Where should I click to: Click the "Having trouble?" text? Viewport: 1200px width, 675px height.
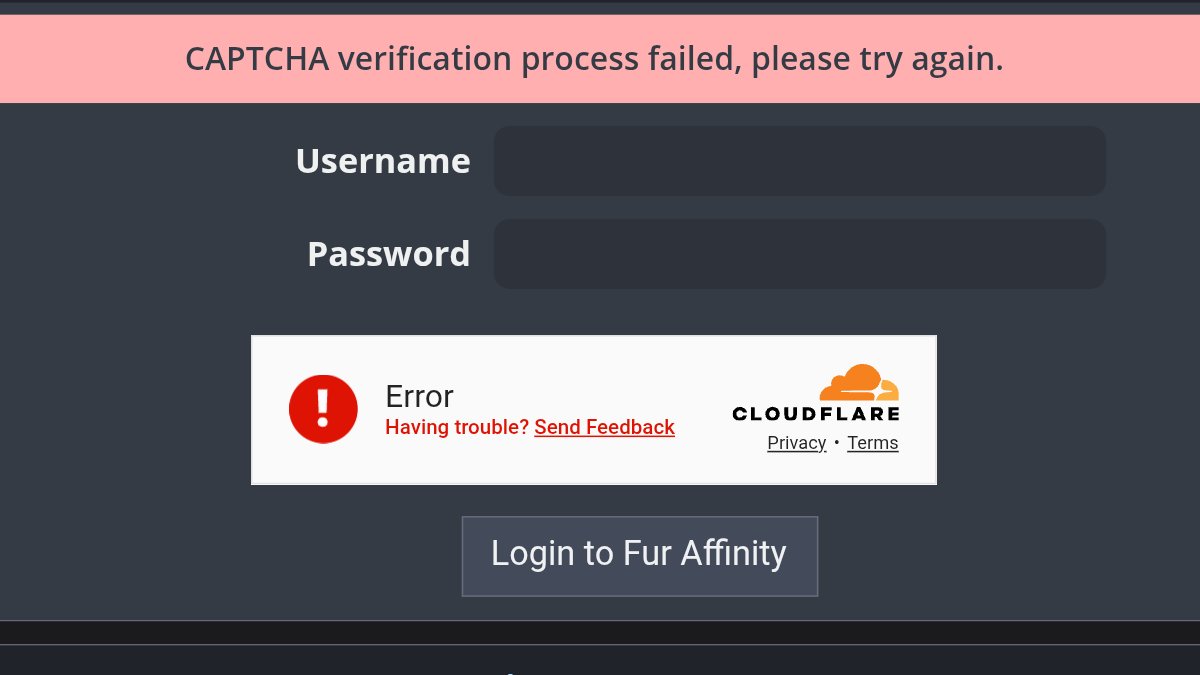(x=457, y=428)
